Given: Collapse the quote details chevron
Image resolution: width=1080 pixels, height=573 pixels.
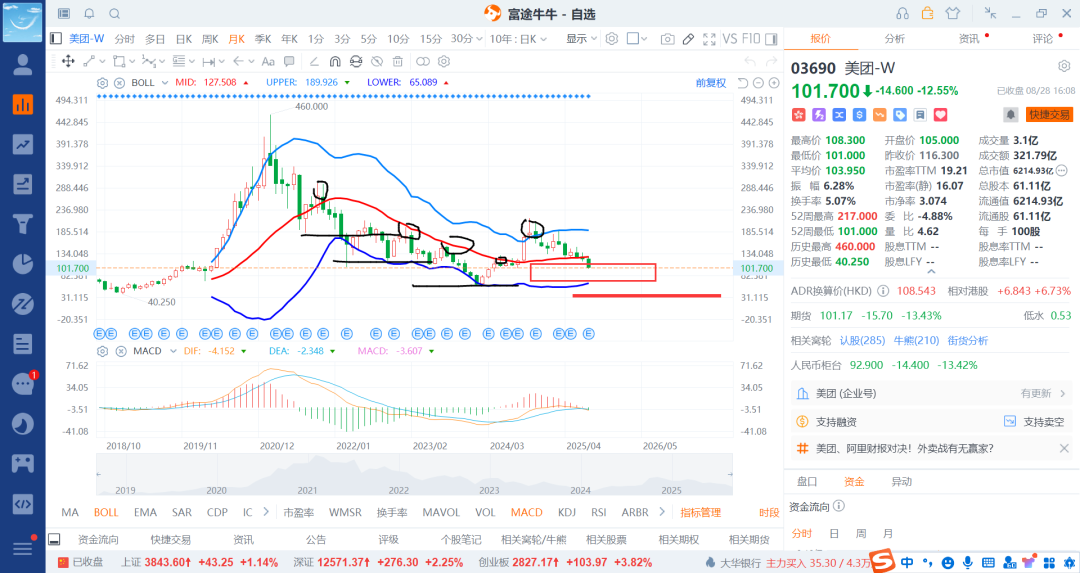Looking at the screenshot, I should tap(931, 271).
